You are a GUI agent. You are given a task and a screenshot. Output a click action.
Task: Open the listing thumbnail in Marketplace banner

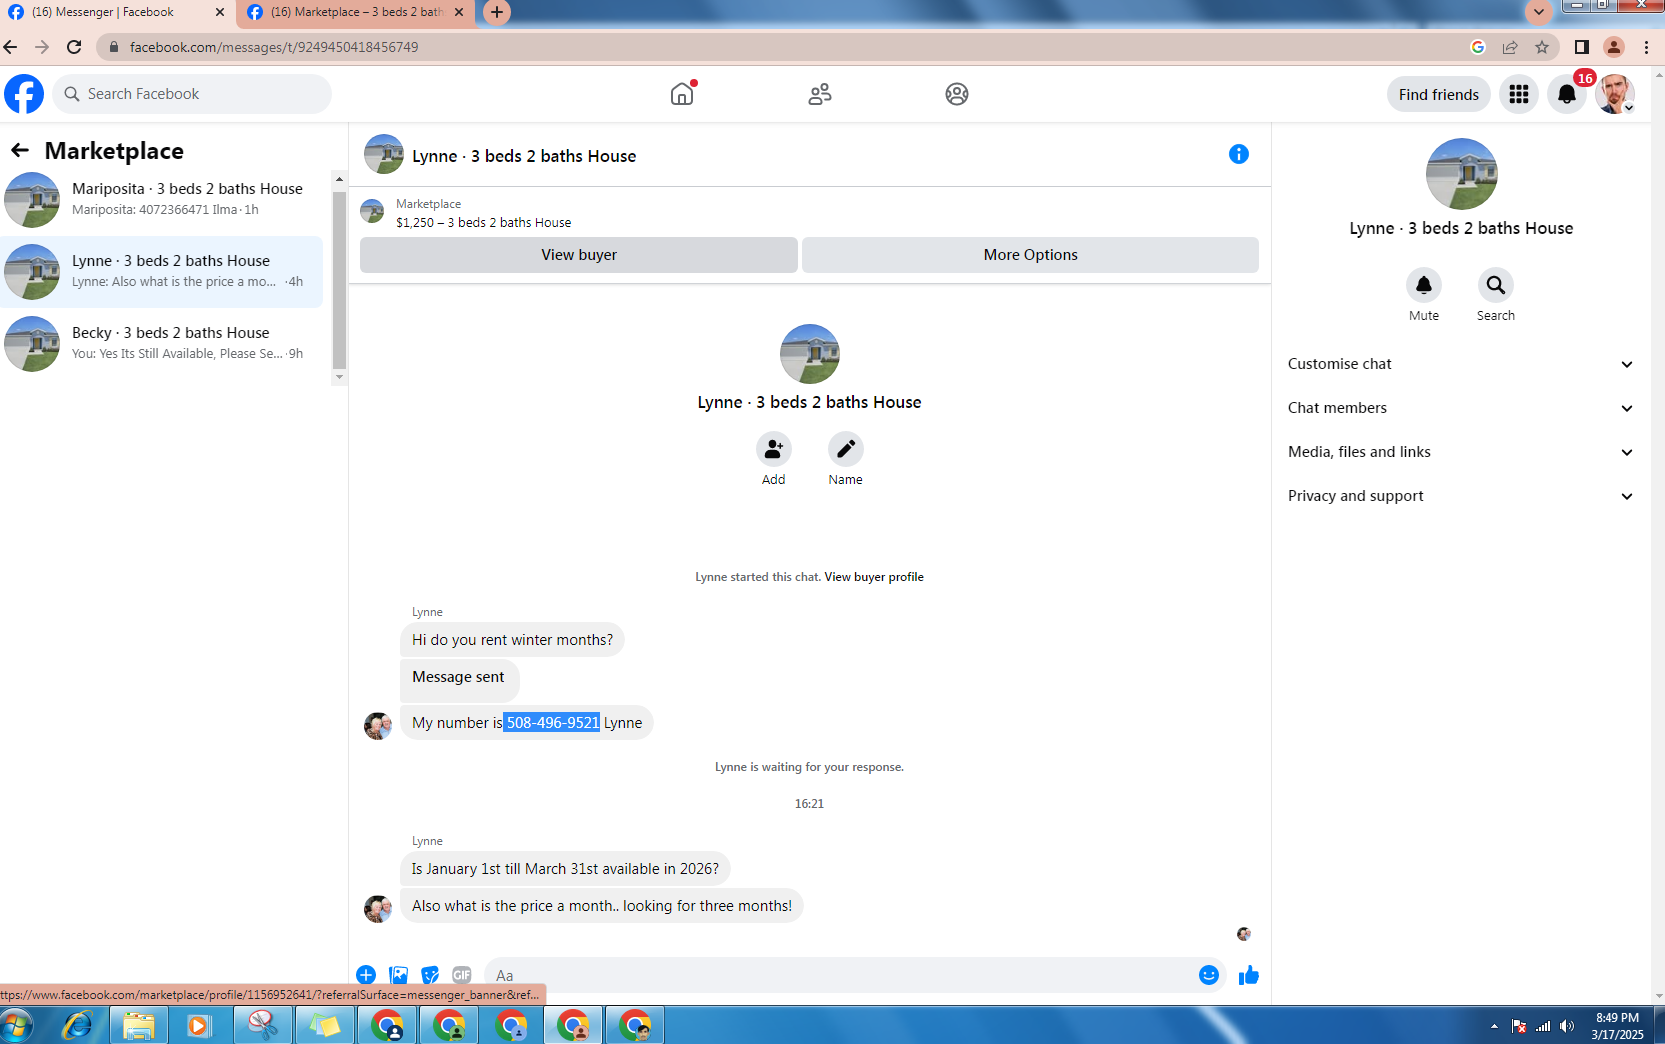pyautogui.click(x=372, y=211)
